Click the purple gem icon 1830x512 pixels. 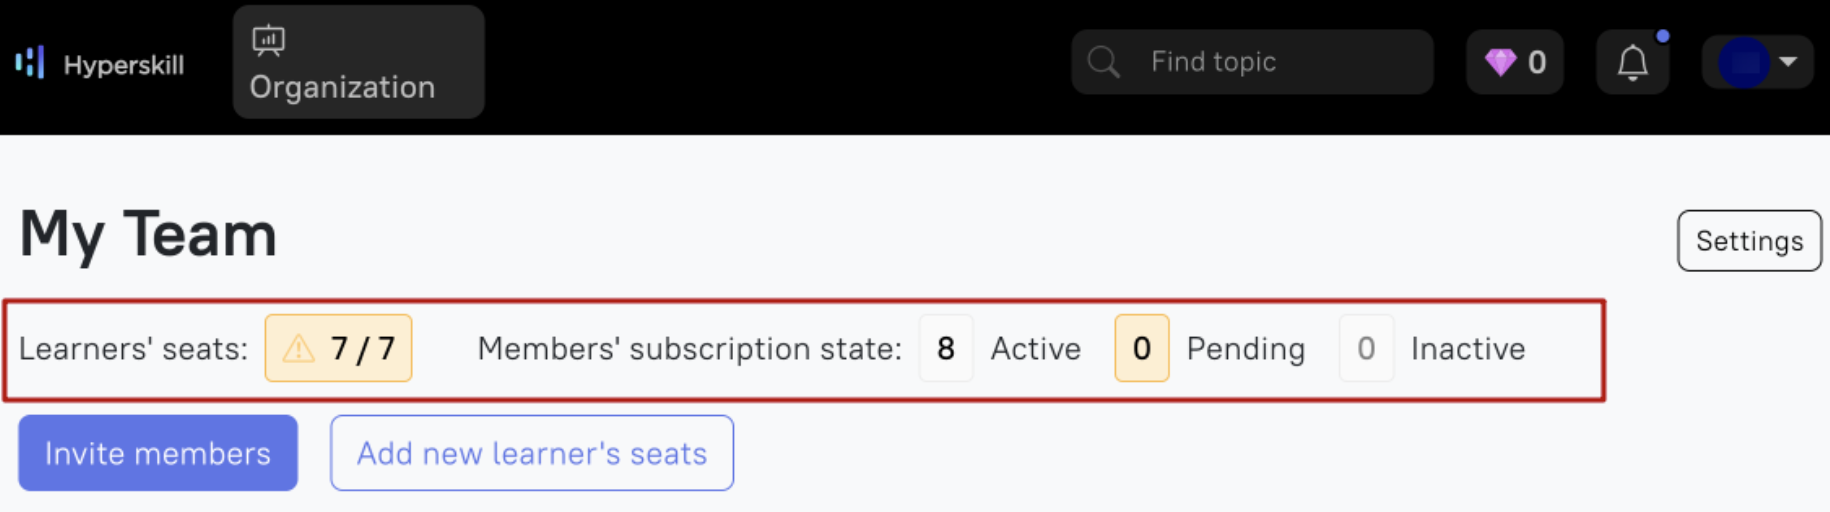coord(1500,62)
